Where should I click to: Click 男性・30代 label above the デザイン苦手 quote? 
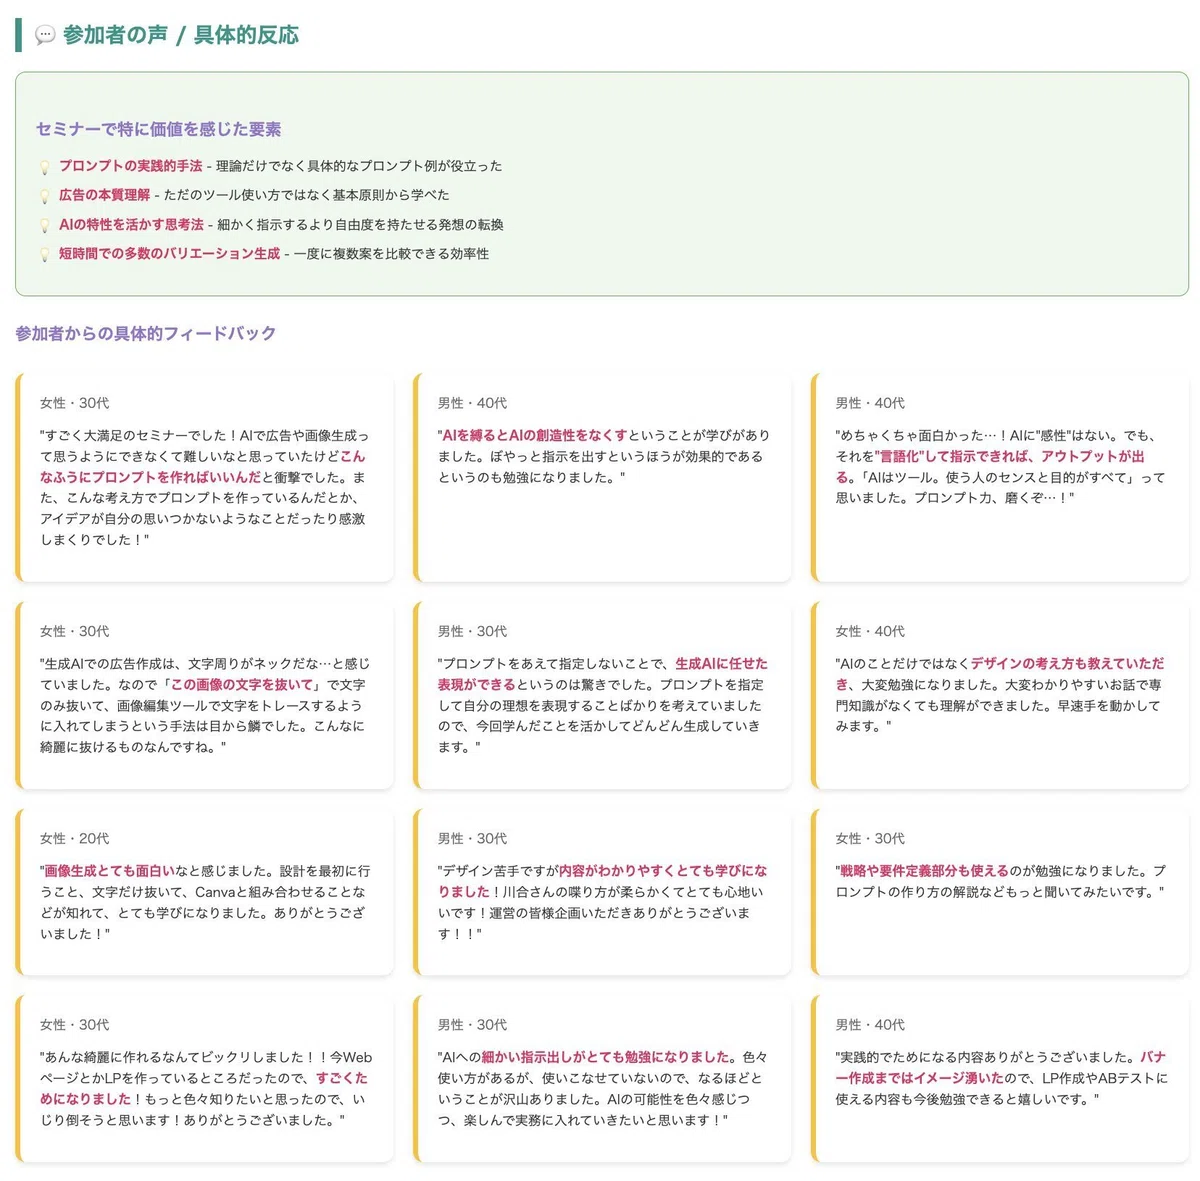pyautogui.click(x=472, y=839)
